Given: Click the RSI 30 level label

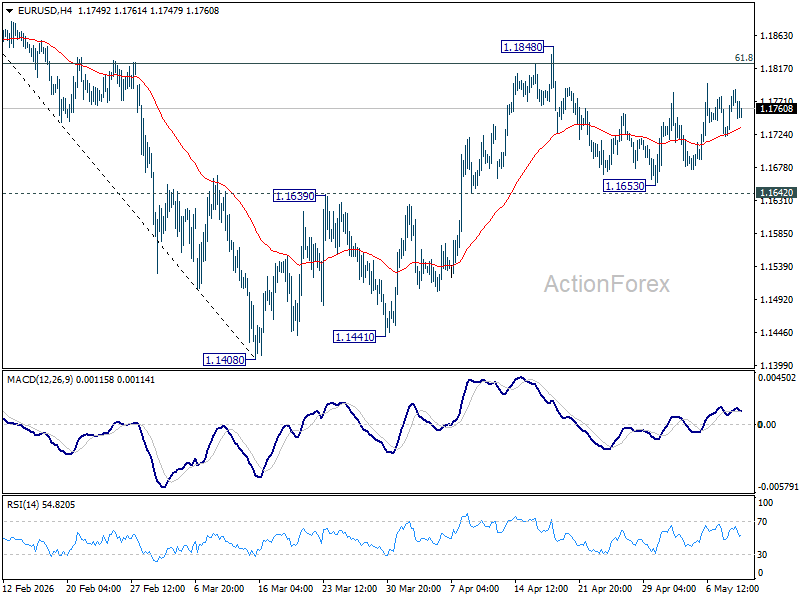Looking at the screenshot, I should pyautogui.click(x=762, y=555).
